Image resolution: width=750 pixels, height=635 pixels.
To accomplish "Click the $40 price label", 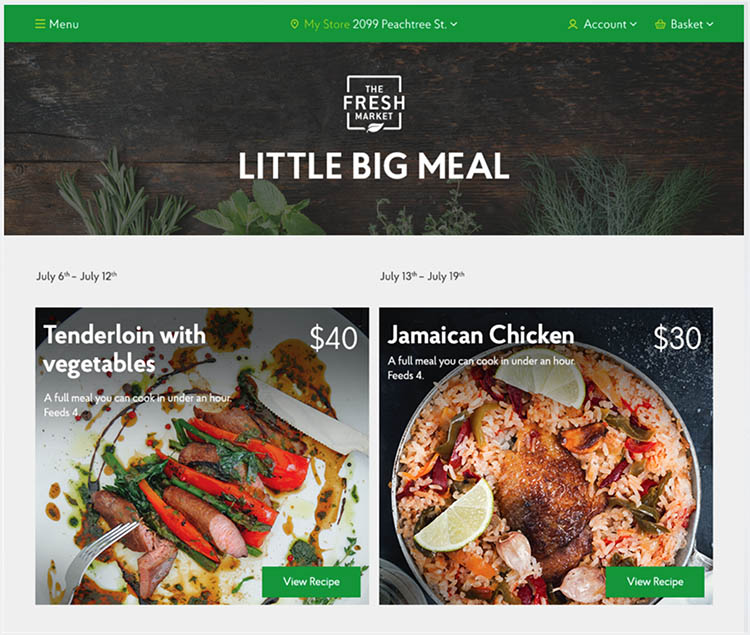I will click(x=333, y=338).
